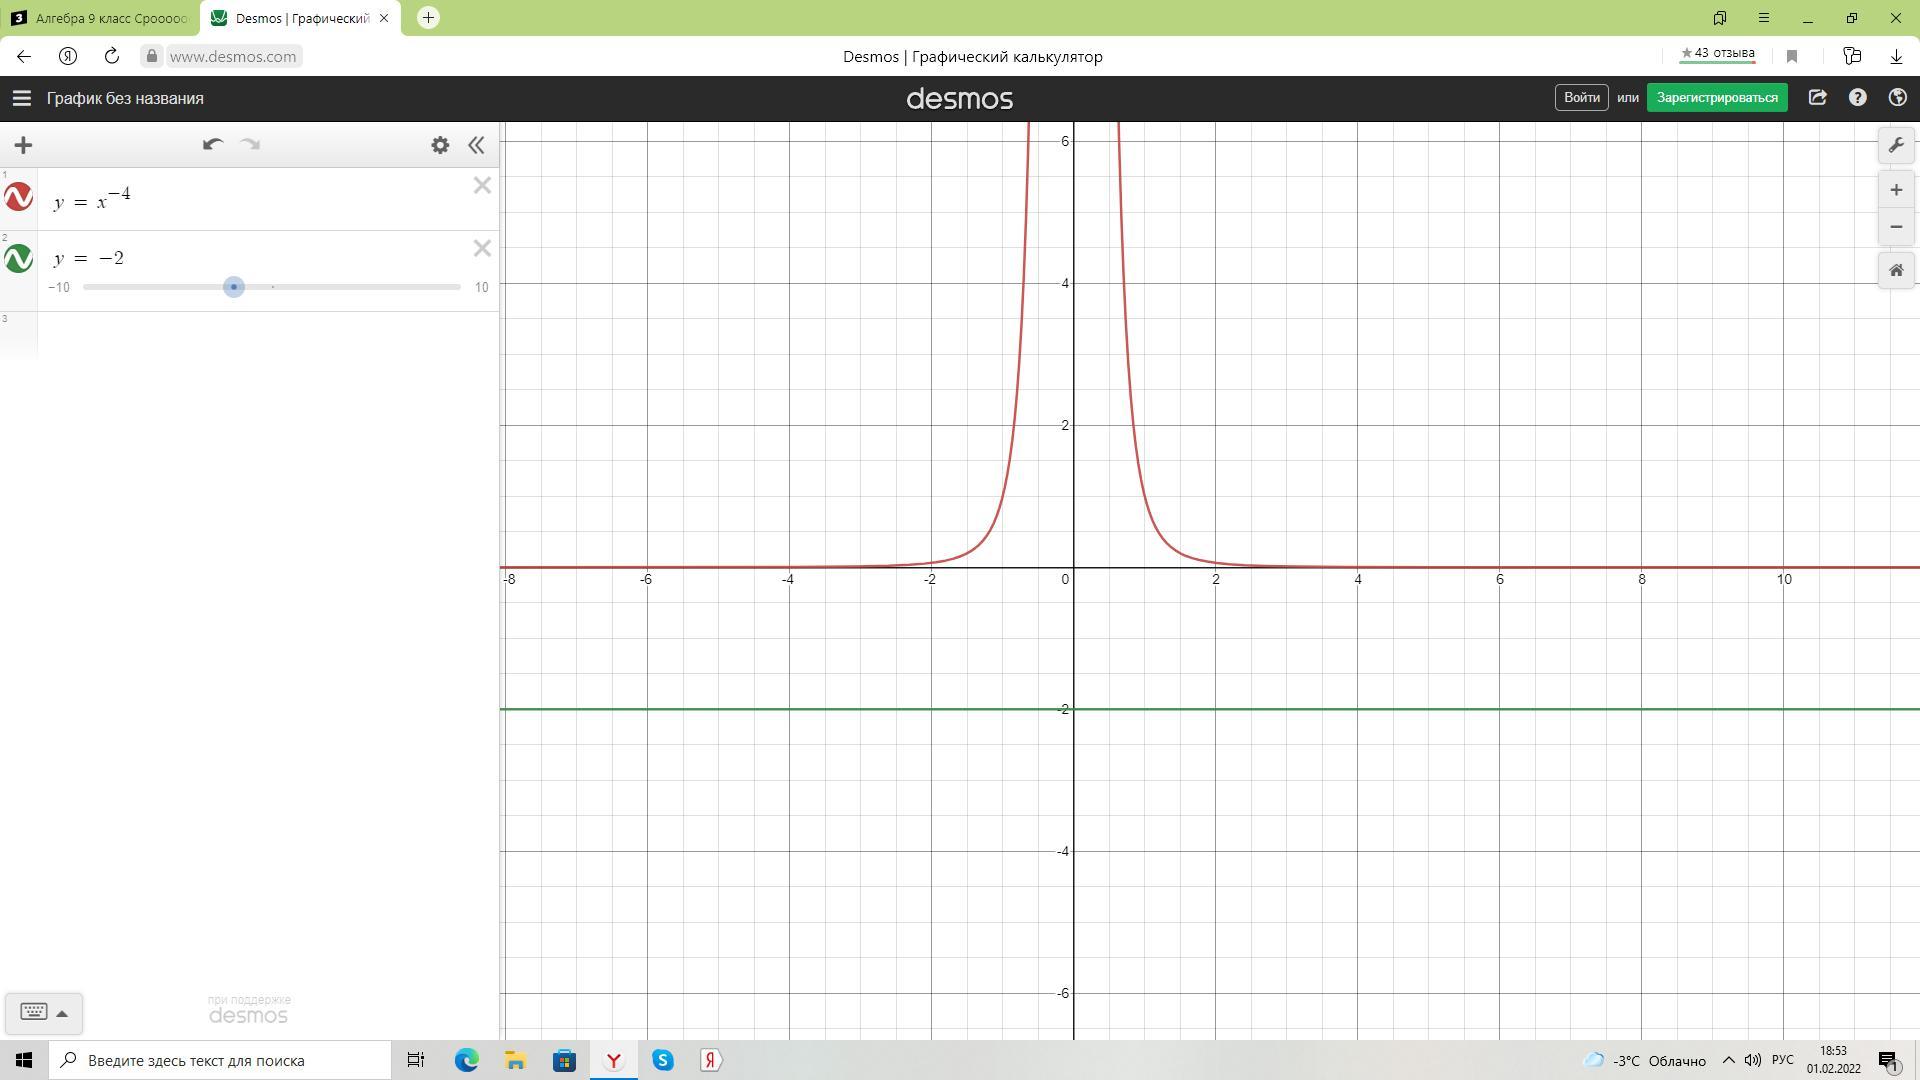The height and width of the screenshot is (1080, 1920).
Task: Share graph via share icon
Action: (x=1818, y=98)
